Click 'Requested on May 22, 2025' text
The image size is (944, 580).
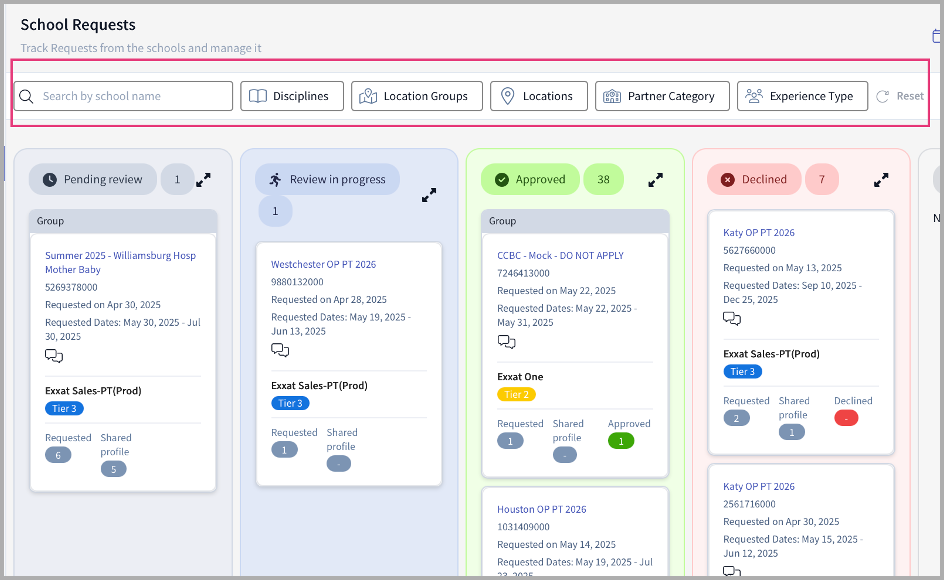coord(556,290)
